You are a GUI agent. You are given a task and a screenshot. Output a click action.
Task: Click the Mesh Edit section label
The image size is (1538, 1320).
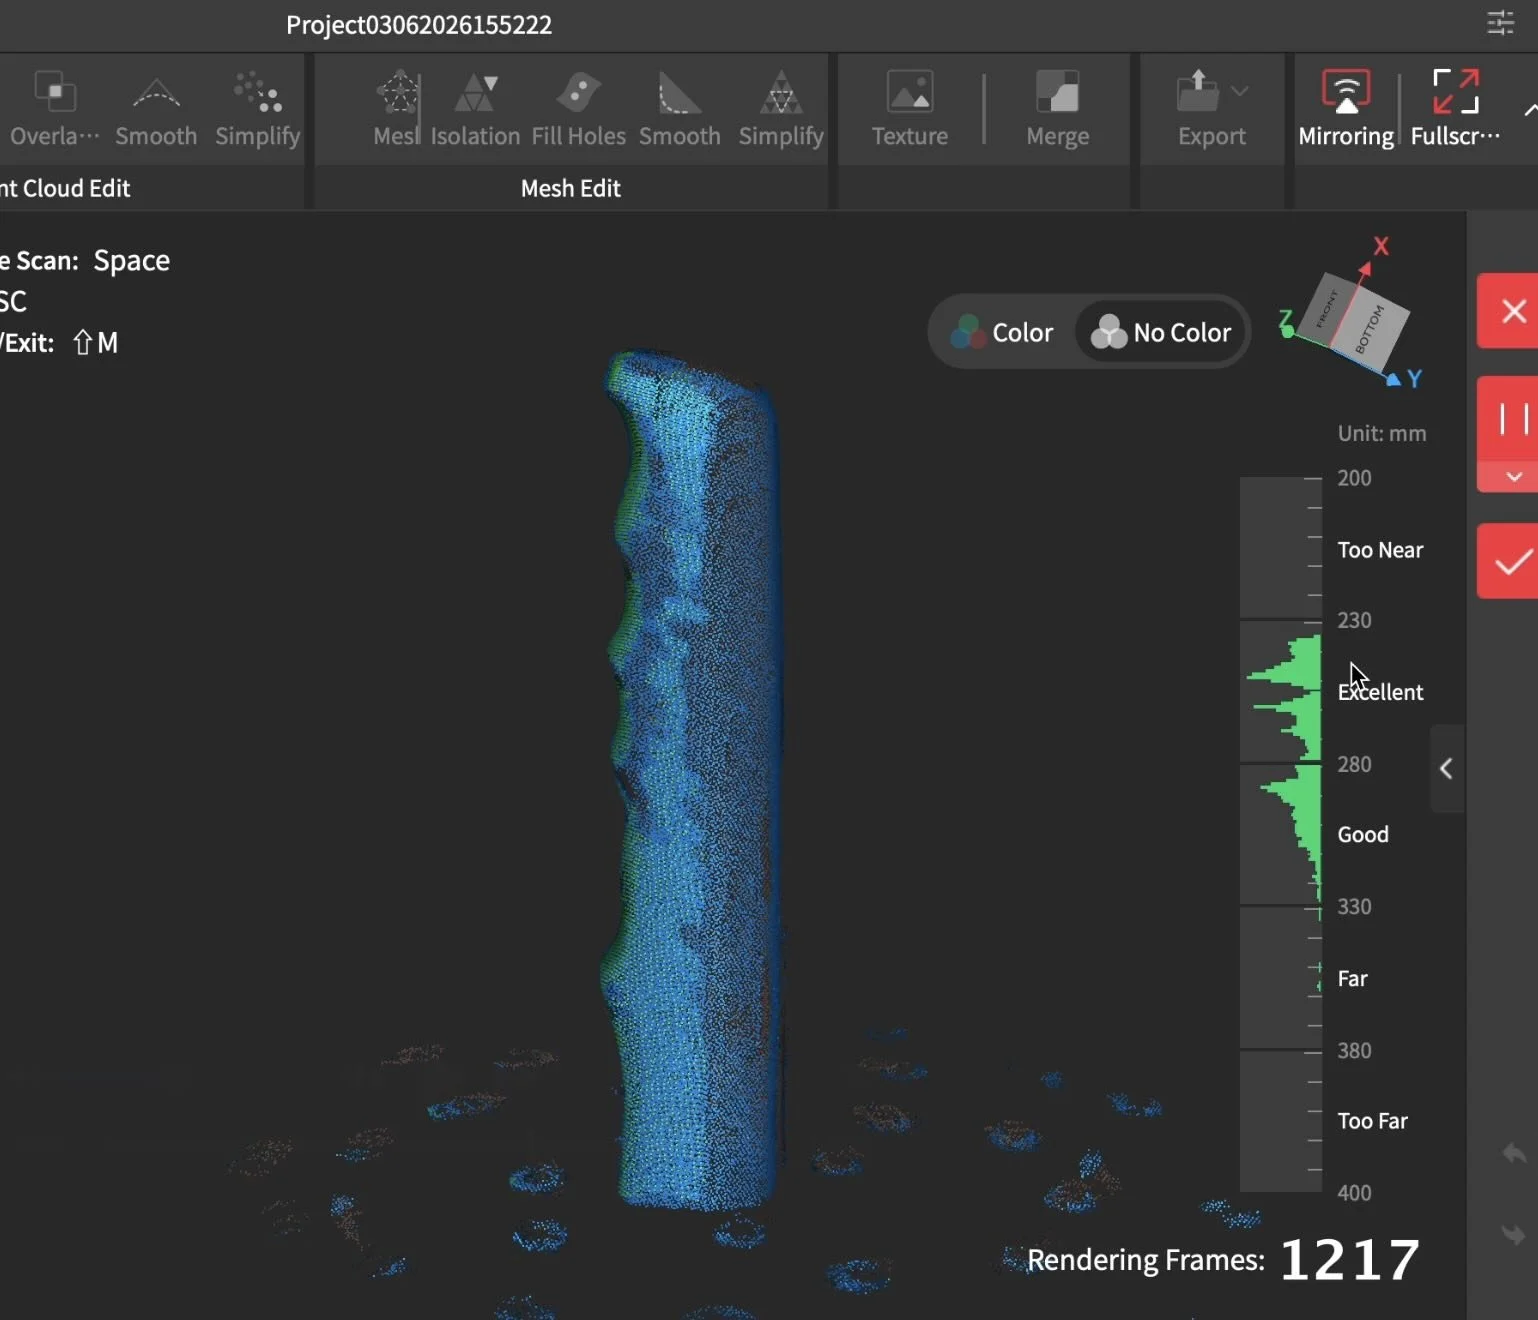[570, 188]
